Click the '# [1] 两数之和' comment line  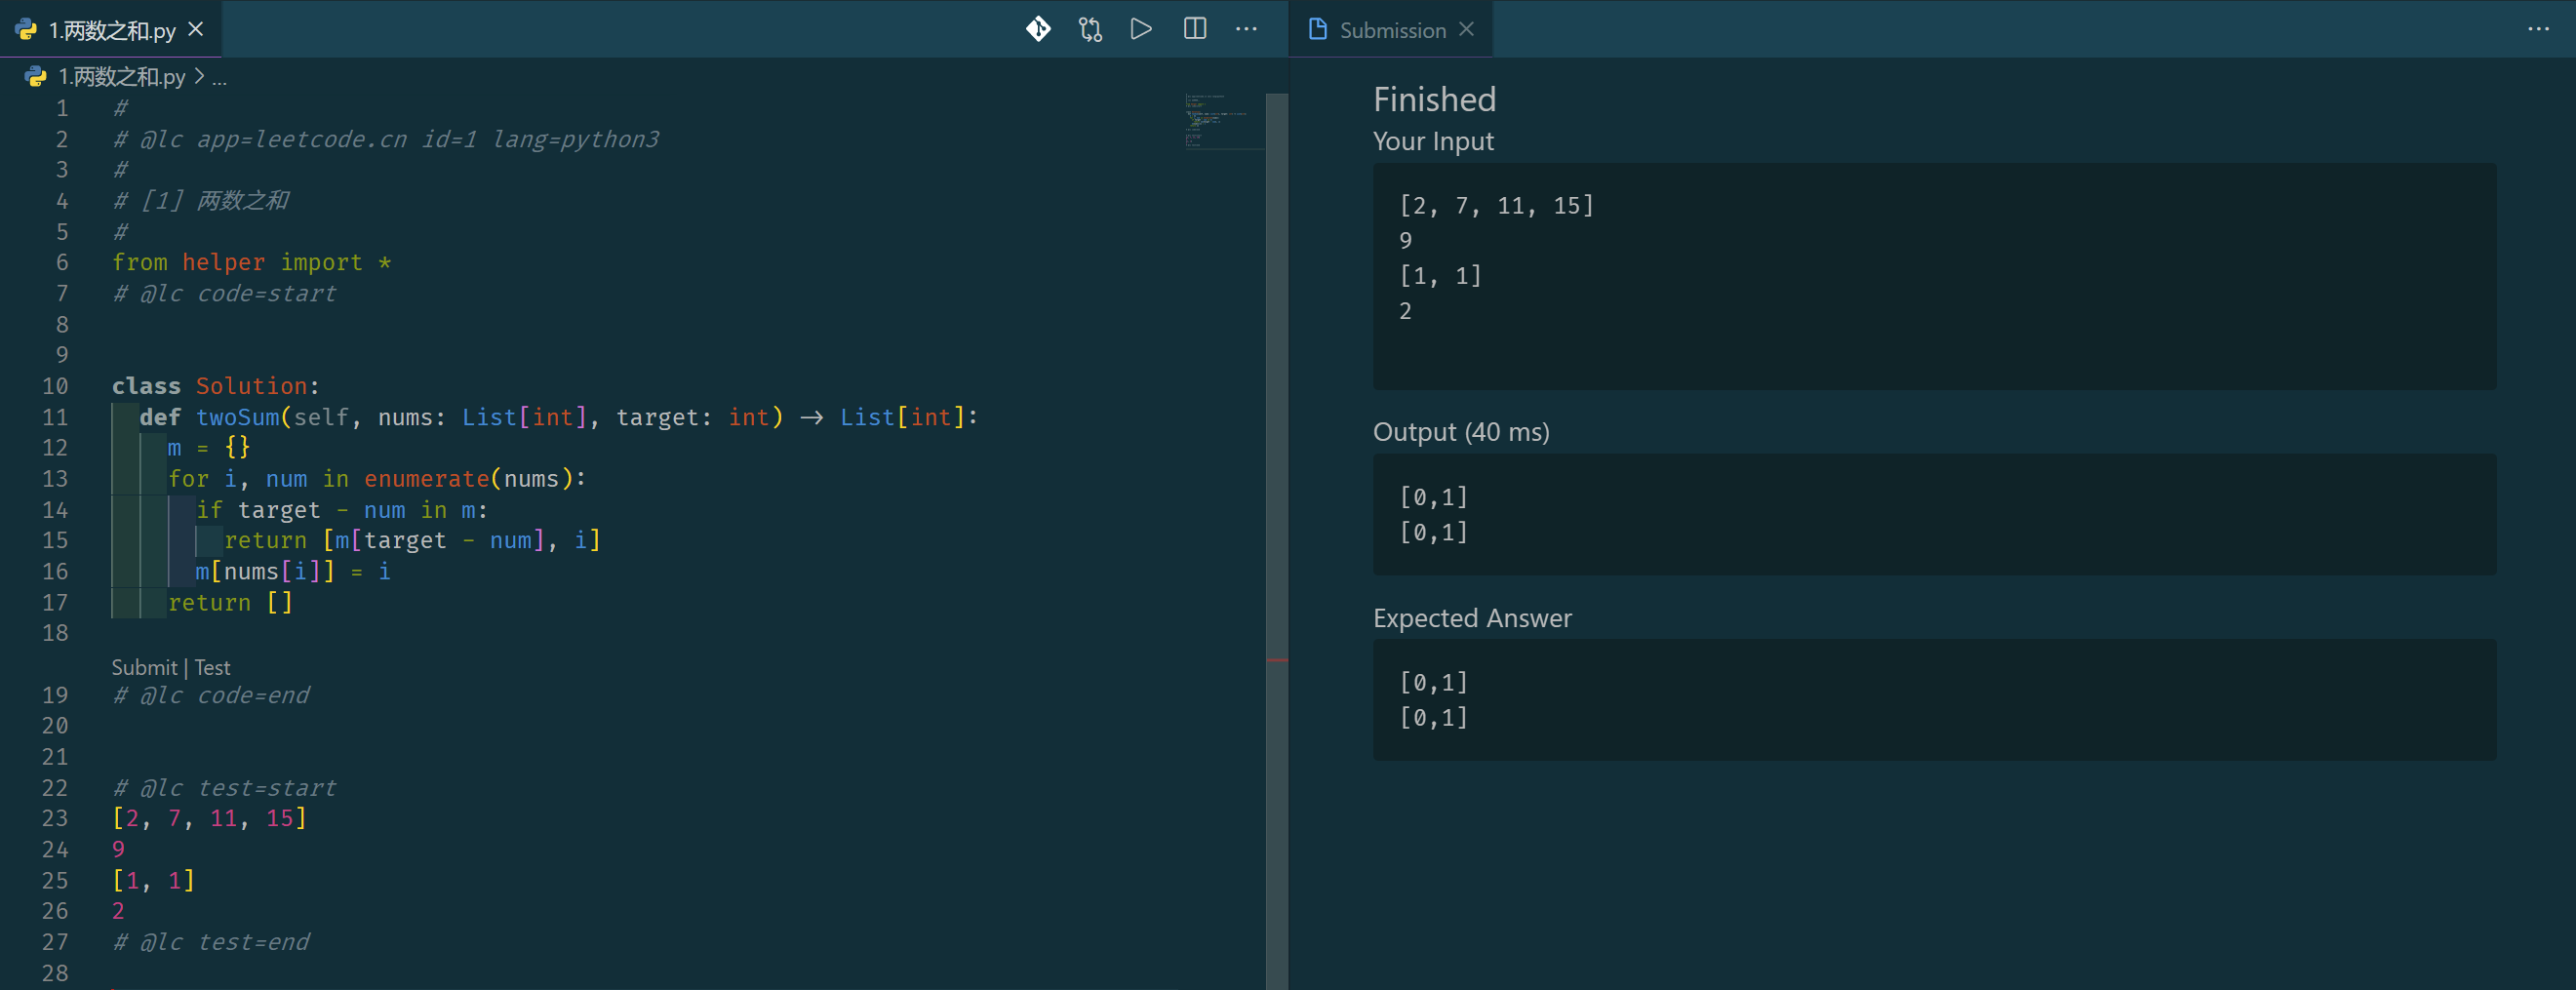click(200, 201)
